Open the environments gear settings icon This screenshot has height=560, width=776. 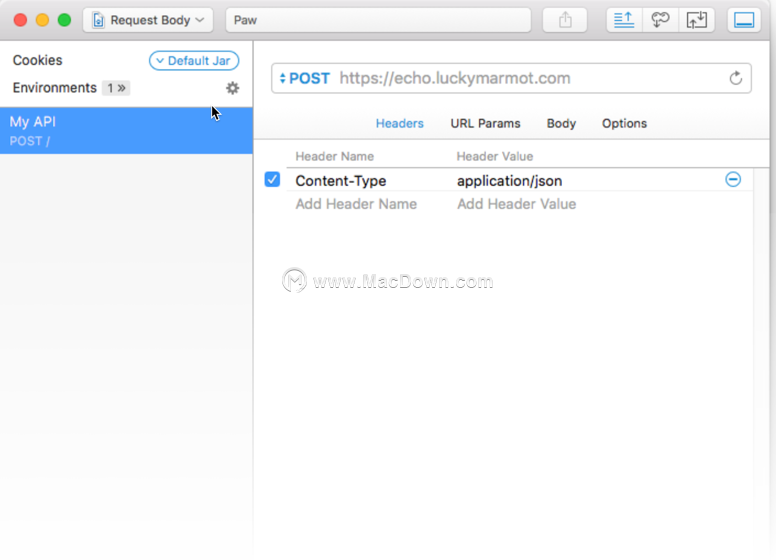(x=232, y=88)
